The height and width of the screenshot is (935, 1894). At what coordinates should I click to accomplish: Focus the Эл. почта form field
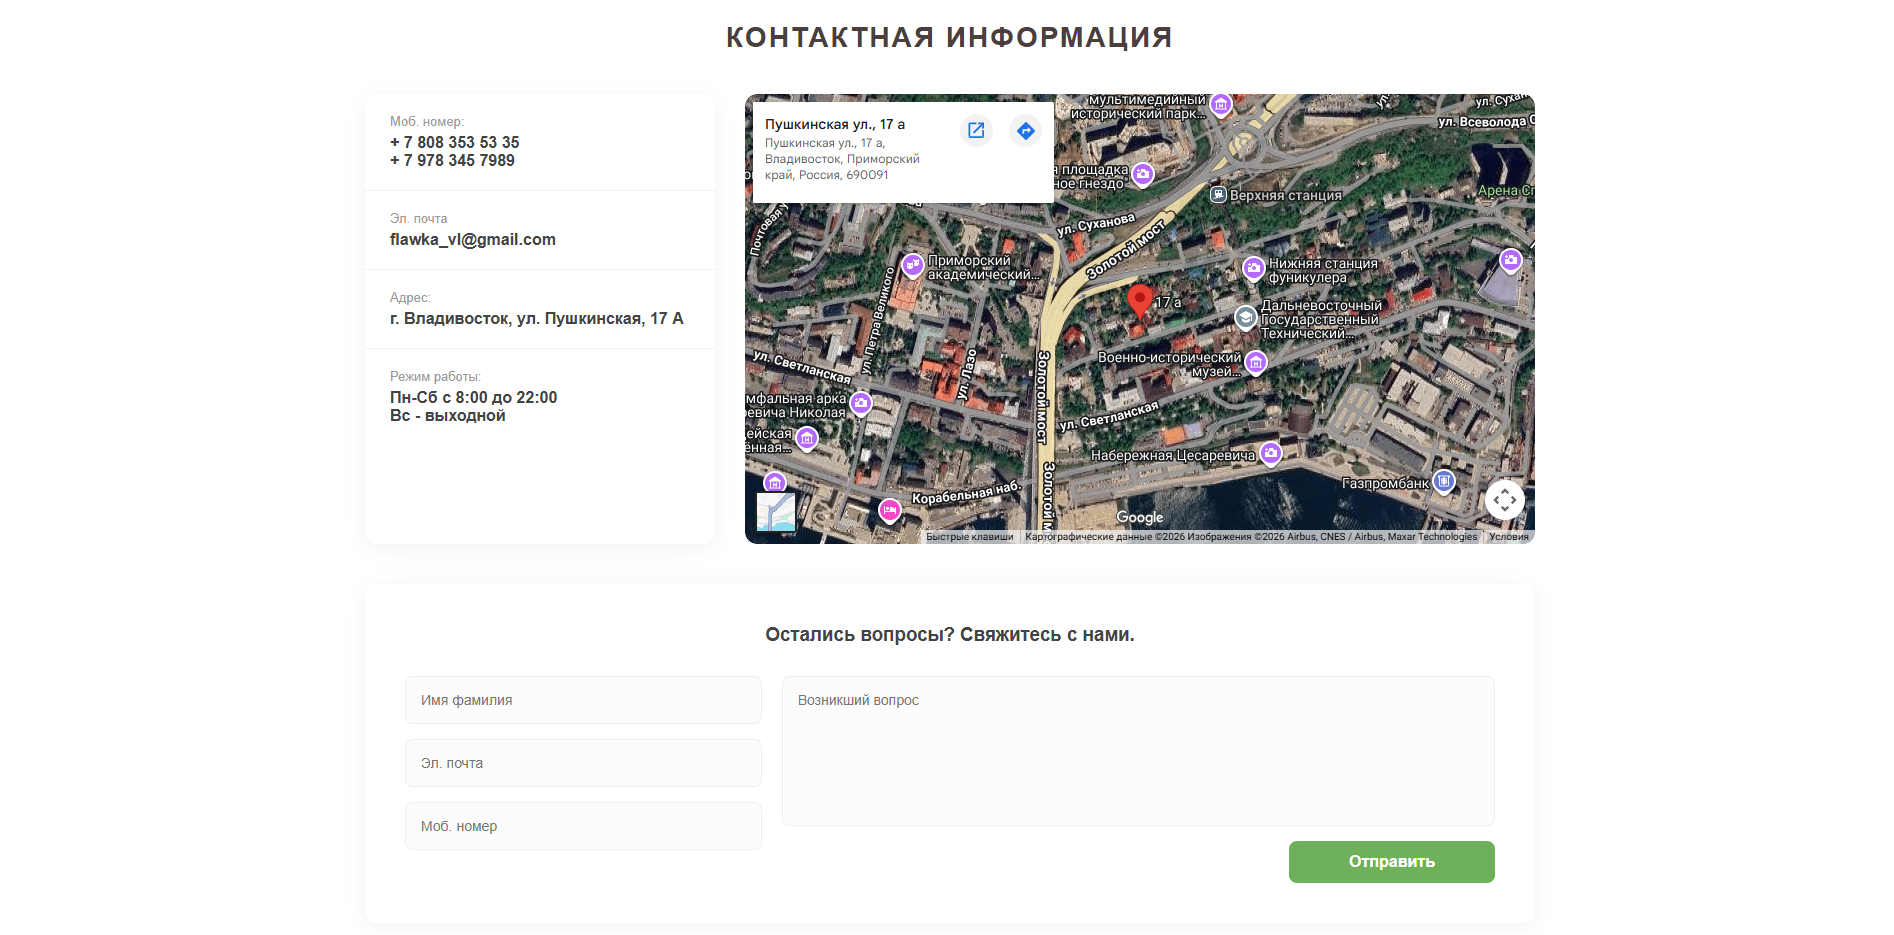583,763
